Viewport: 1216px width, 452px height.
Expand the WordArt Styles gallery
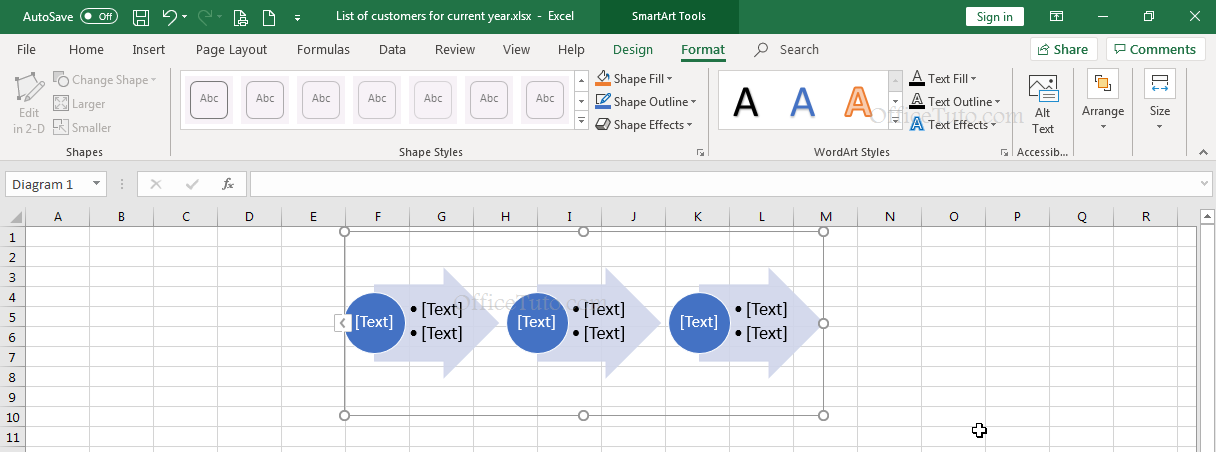pos(895,121)
